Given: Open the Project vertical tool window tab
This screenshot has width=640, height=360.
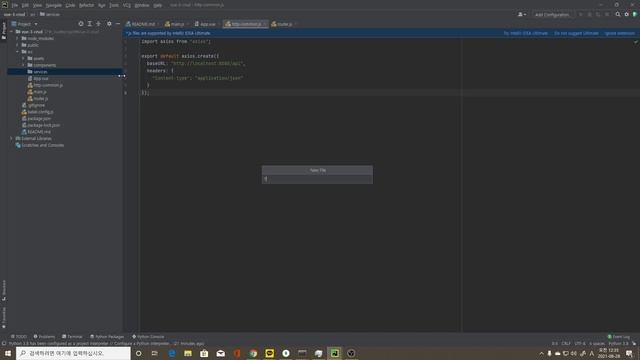Looking at the screenshot, I should pyautogui.click(x=4, y=31).
